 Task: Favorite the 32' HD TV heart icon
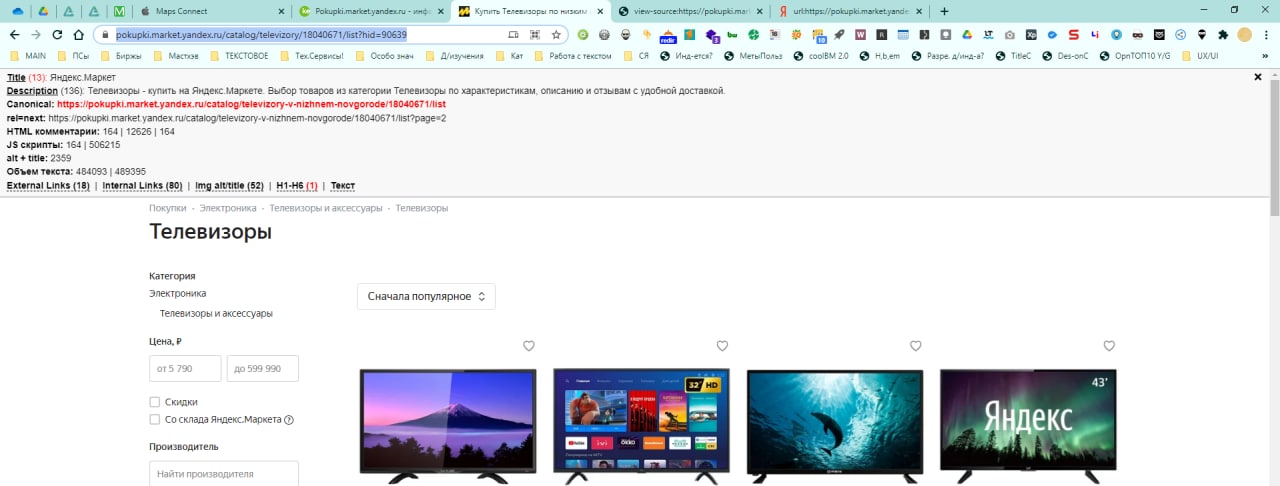[722, 346]
